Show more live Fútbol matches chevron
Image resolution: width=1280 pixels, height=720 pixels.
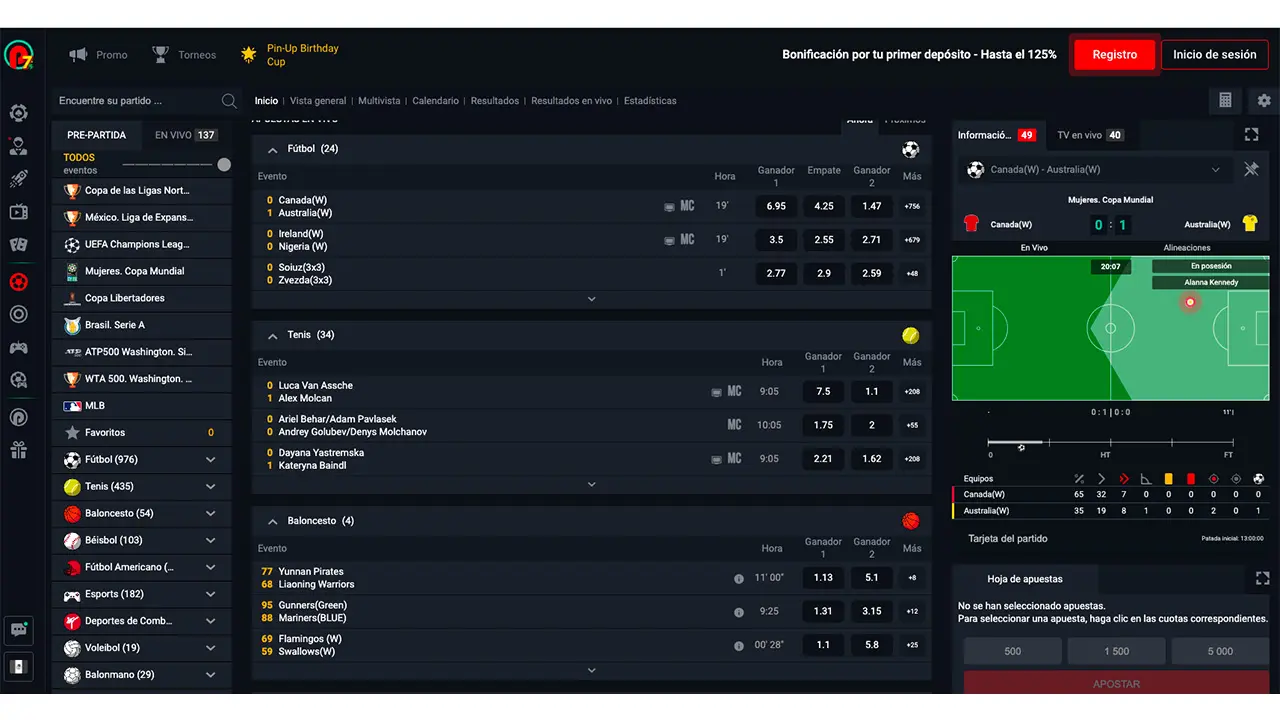coord(591,299)
